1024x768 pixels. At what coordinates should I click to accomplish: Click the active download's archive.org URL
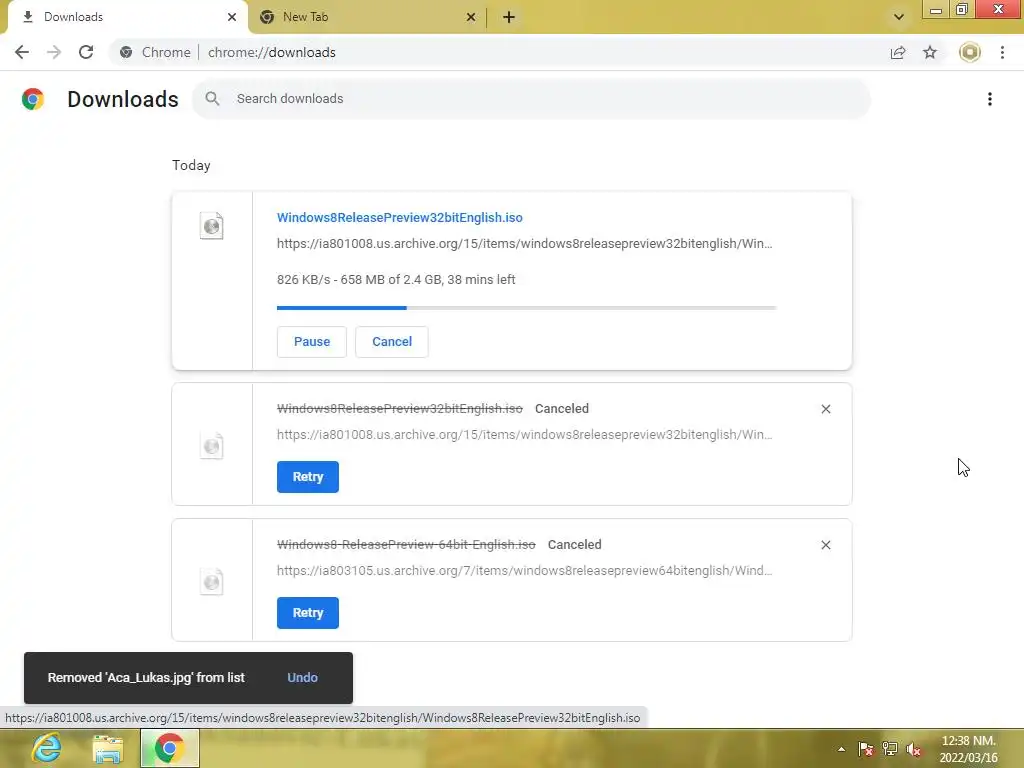[524, 244]
